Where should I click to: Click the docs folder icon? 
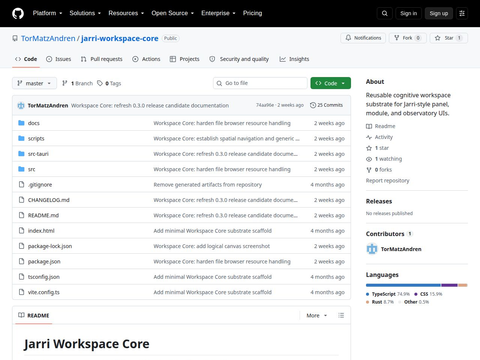click(21, 123)
